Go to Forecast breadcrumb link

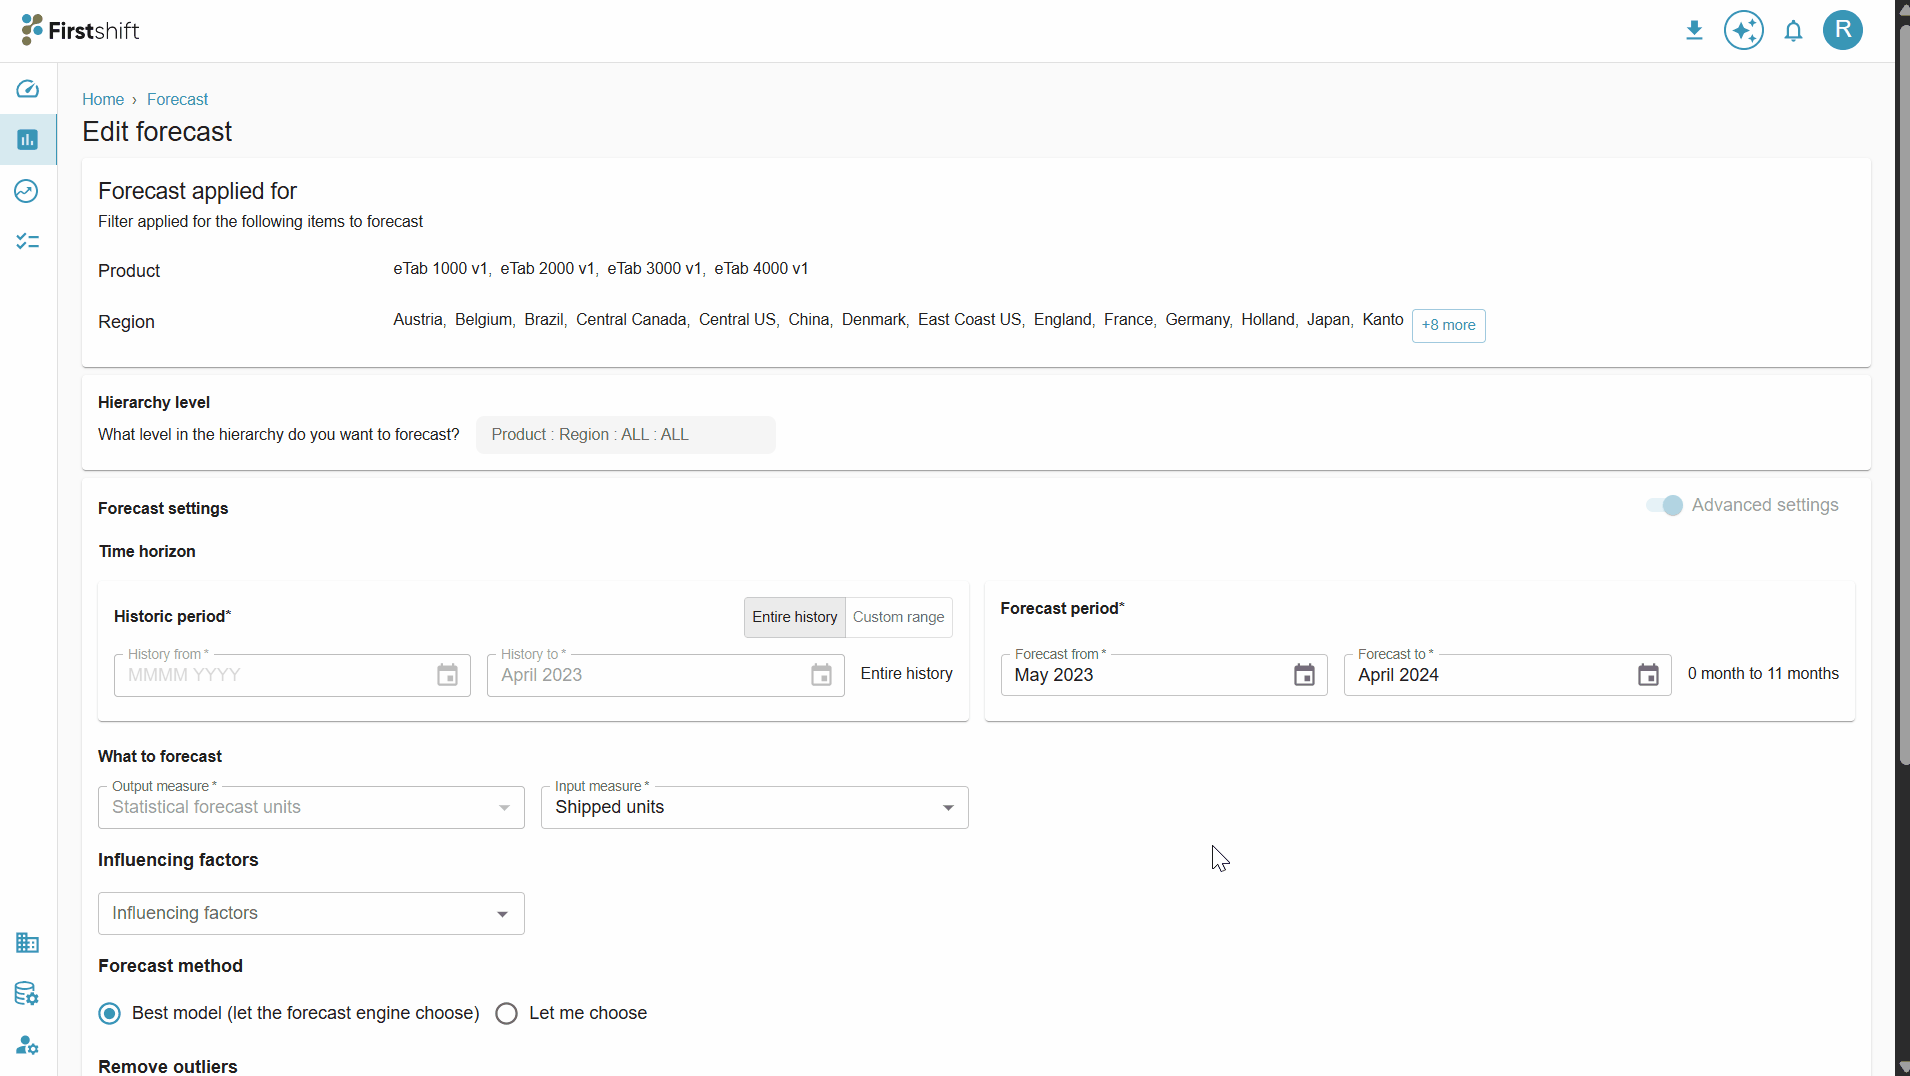click(x=178, y=100)
